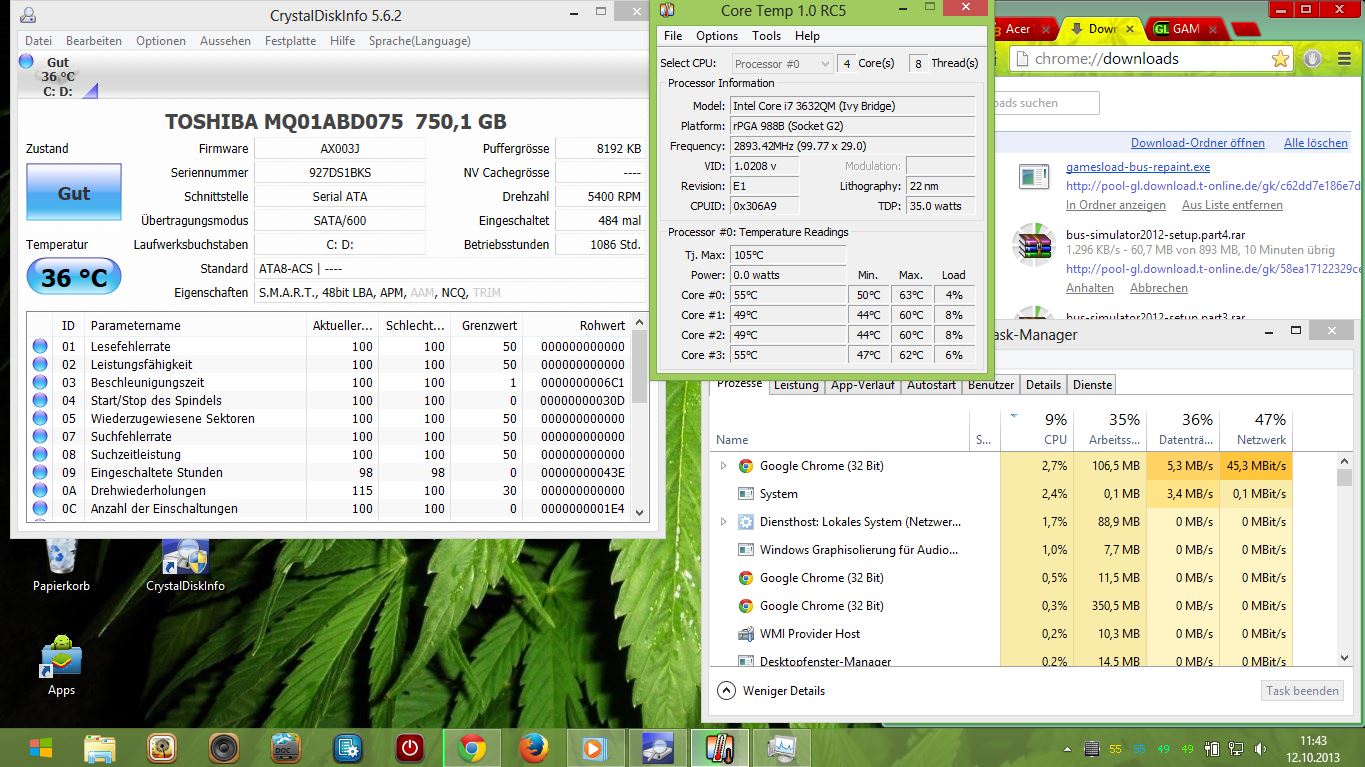Switch to Core Temp taskbar button
This screenshot has height=767, width=1365.
coord(718,748)
